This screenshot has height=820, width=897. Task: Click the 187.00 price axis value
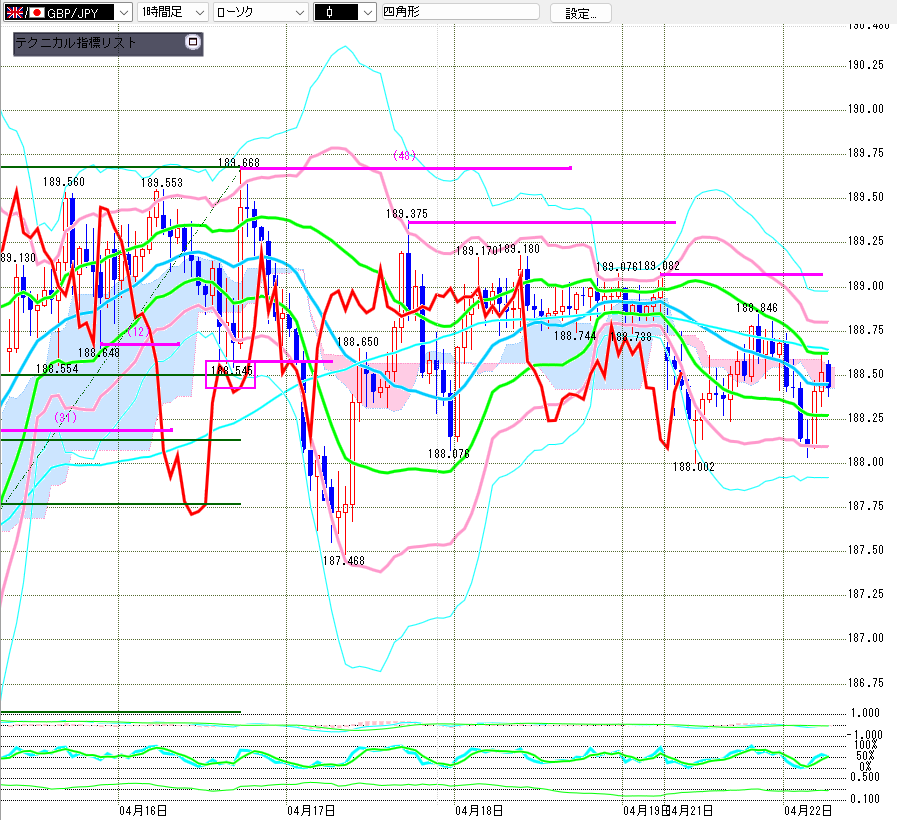tap(866, 637)
